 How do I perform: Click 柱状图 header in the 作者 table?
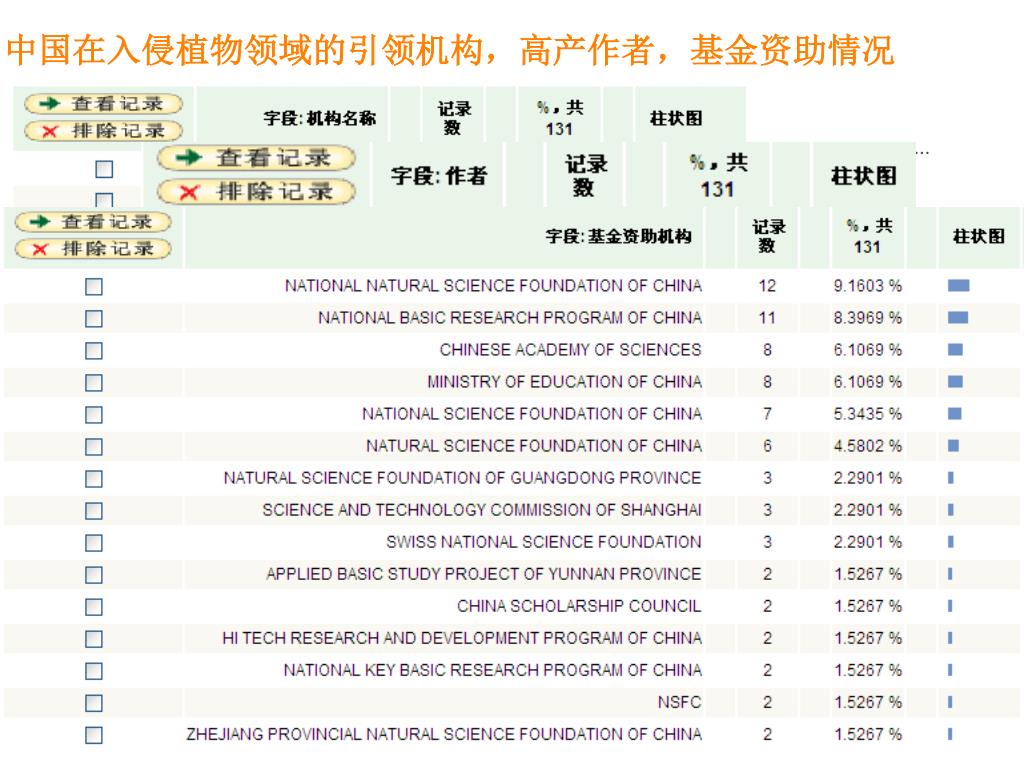tap(863, 176)
